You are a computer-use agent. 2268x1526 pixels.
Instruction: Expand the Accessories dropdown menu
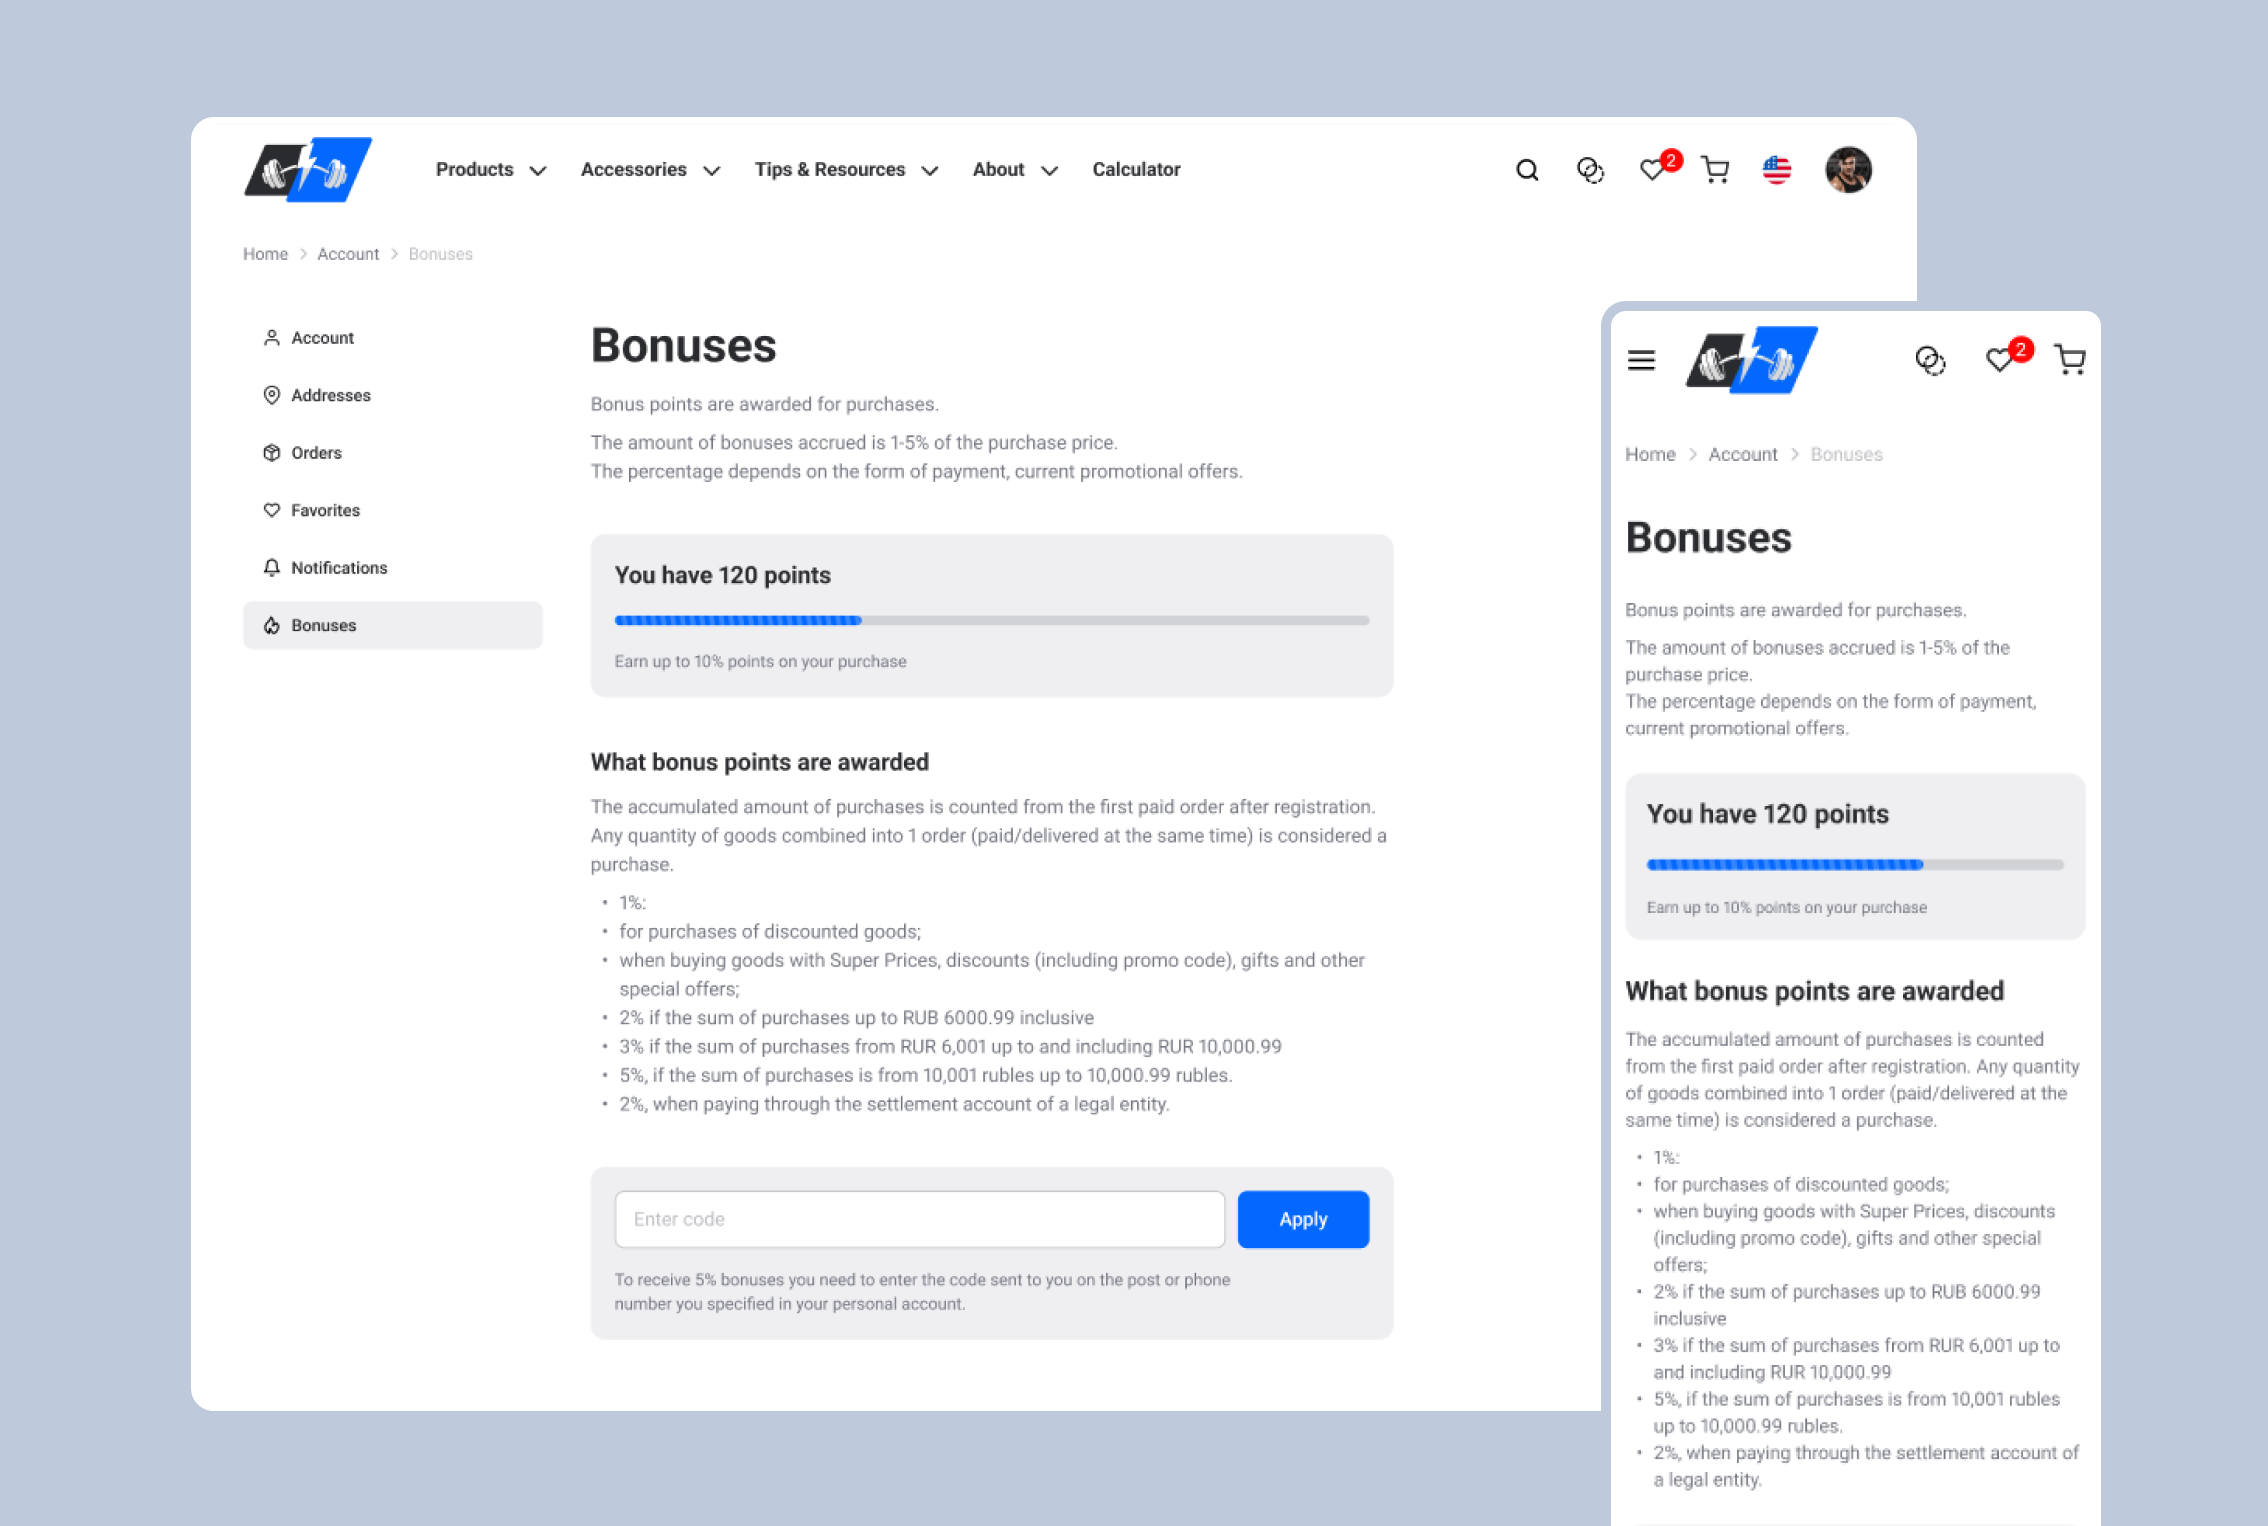pos(647,169)
